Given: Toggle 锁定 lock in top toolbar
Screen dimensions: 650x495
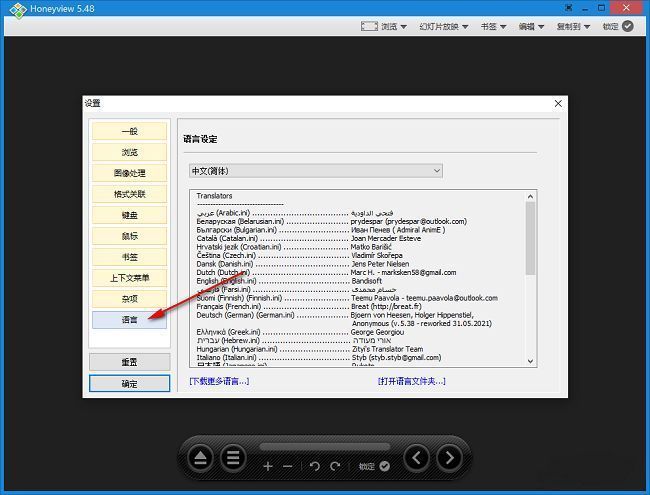Looking at the screenshot, I should pyautogui.click(x=618, y=27).
